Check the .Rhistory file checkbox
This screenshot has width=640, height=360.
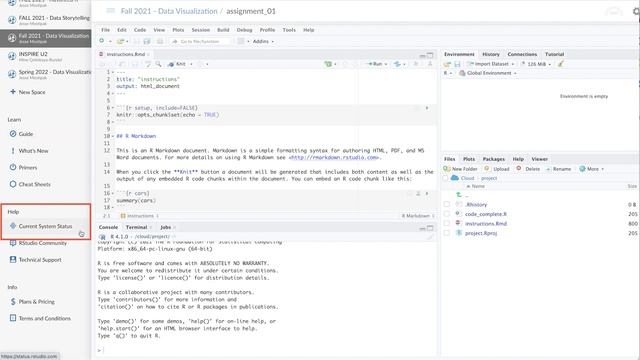(447, 204)
